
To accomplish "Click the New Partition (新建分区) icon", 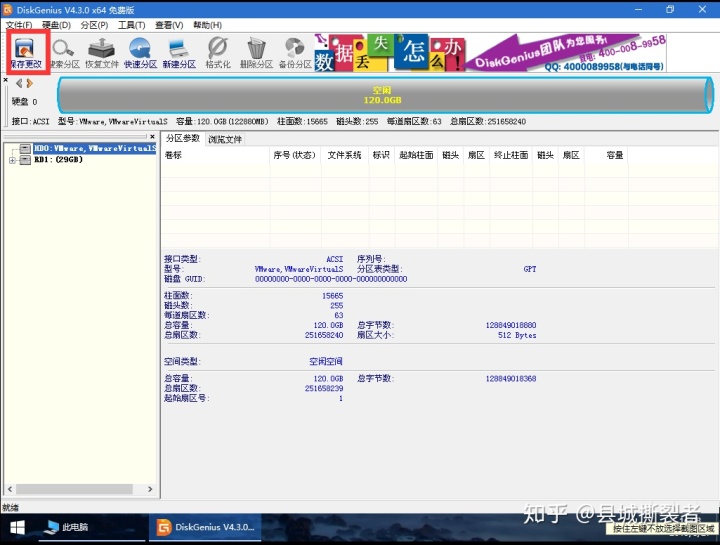I will [179, 52].
